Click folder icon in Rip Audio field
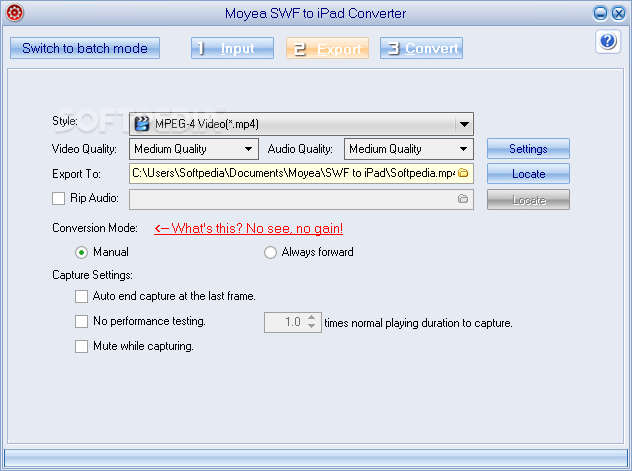The height and width of the screenshot is (471, 632). tap(463, 199)
